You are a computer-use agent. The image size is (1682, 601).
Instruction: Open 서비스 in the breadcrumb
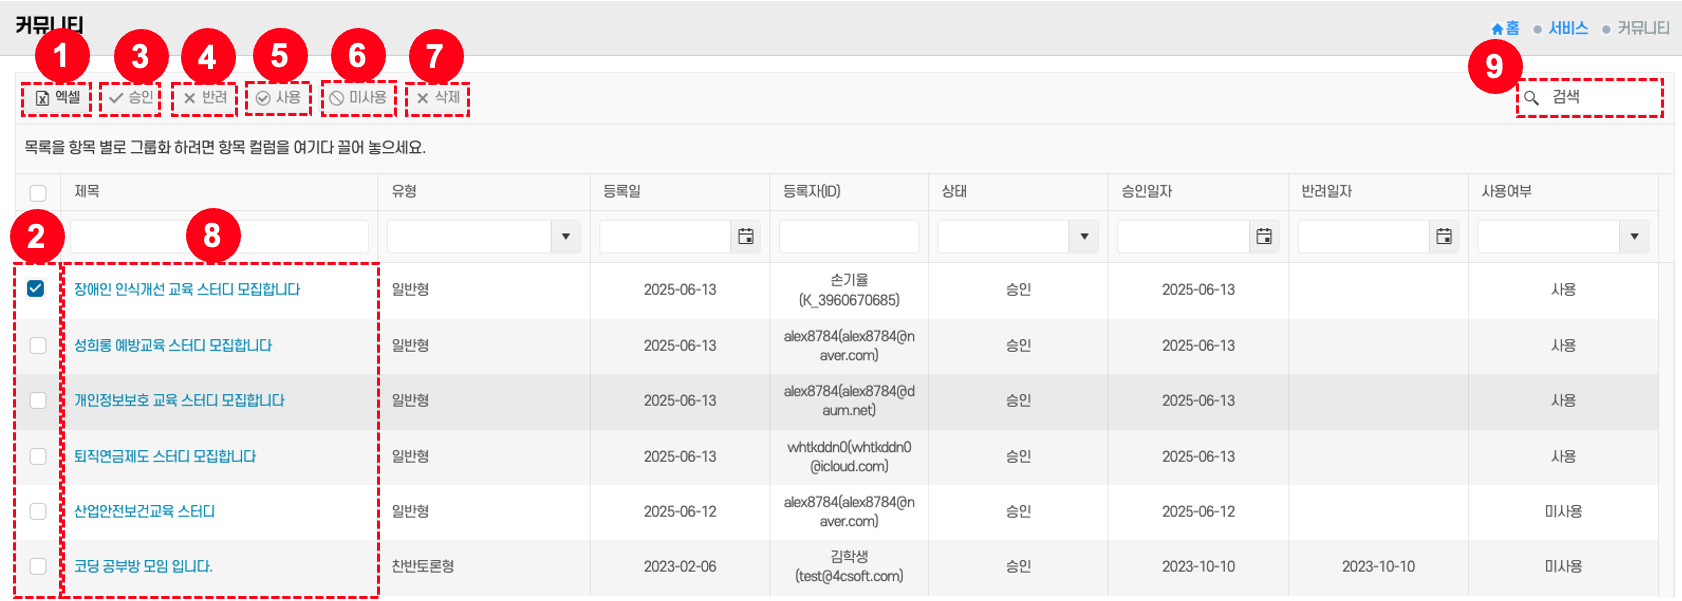tap(1567, 29)
